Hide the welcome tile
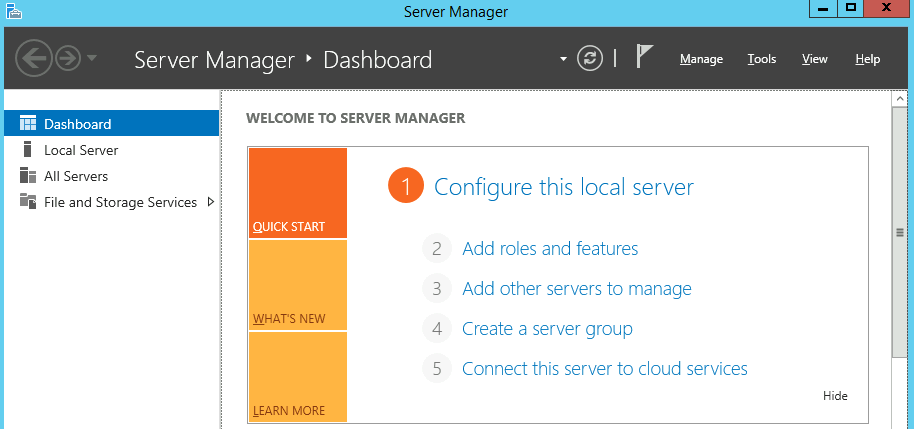 pyautogui.click(x=835, y=396)
